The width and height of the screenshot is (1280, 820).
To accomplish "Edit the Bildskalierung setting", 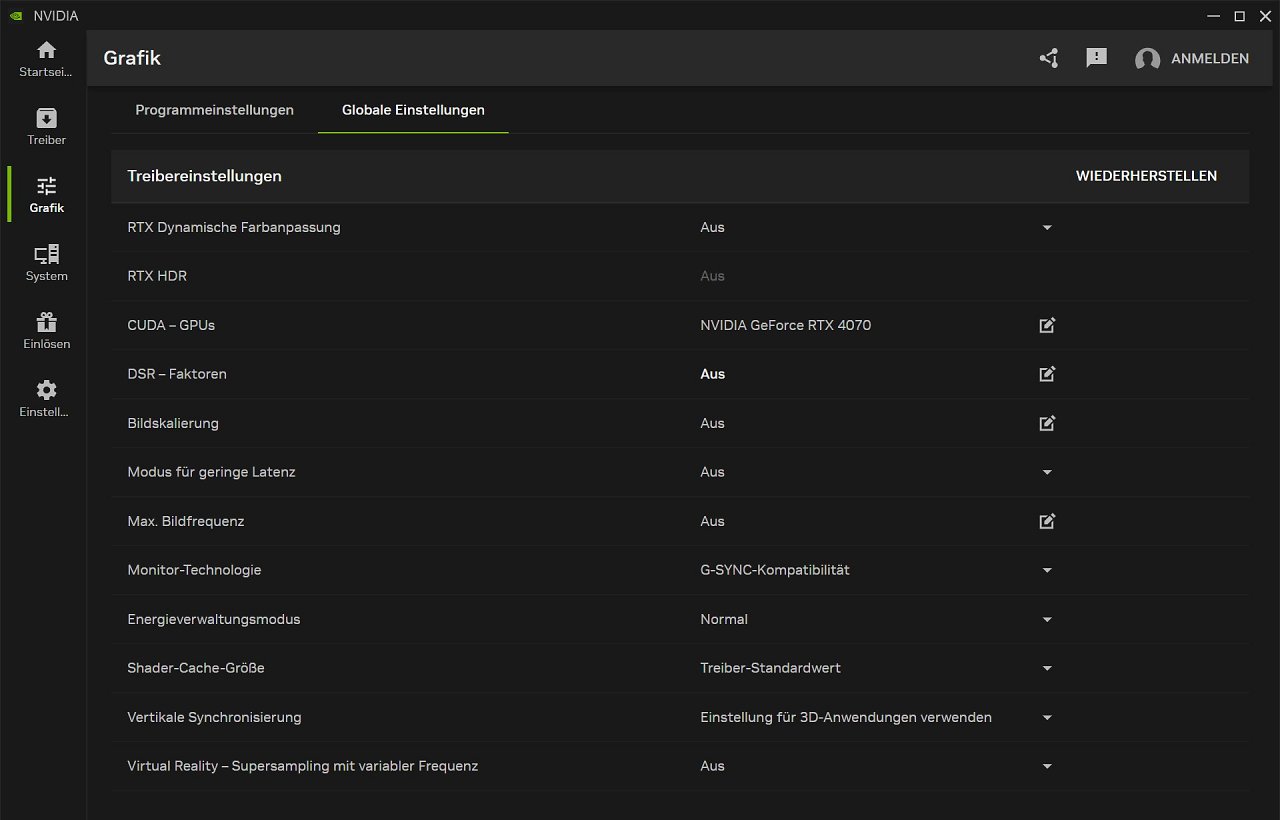I will (1047, 423).
